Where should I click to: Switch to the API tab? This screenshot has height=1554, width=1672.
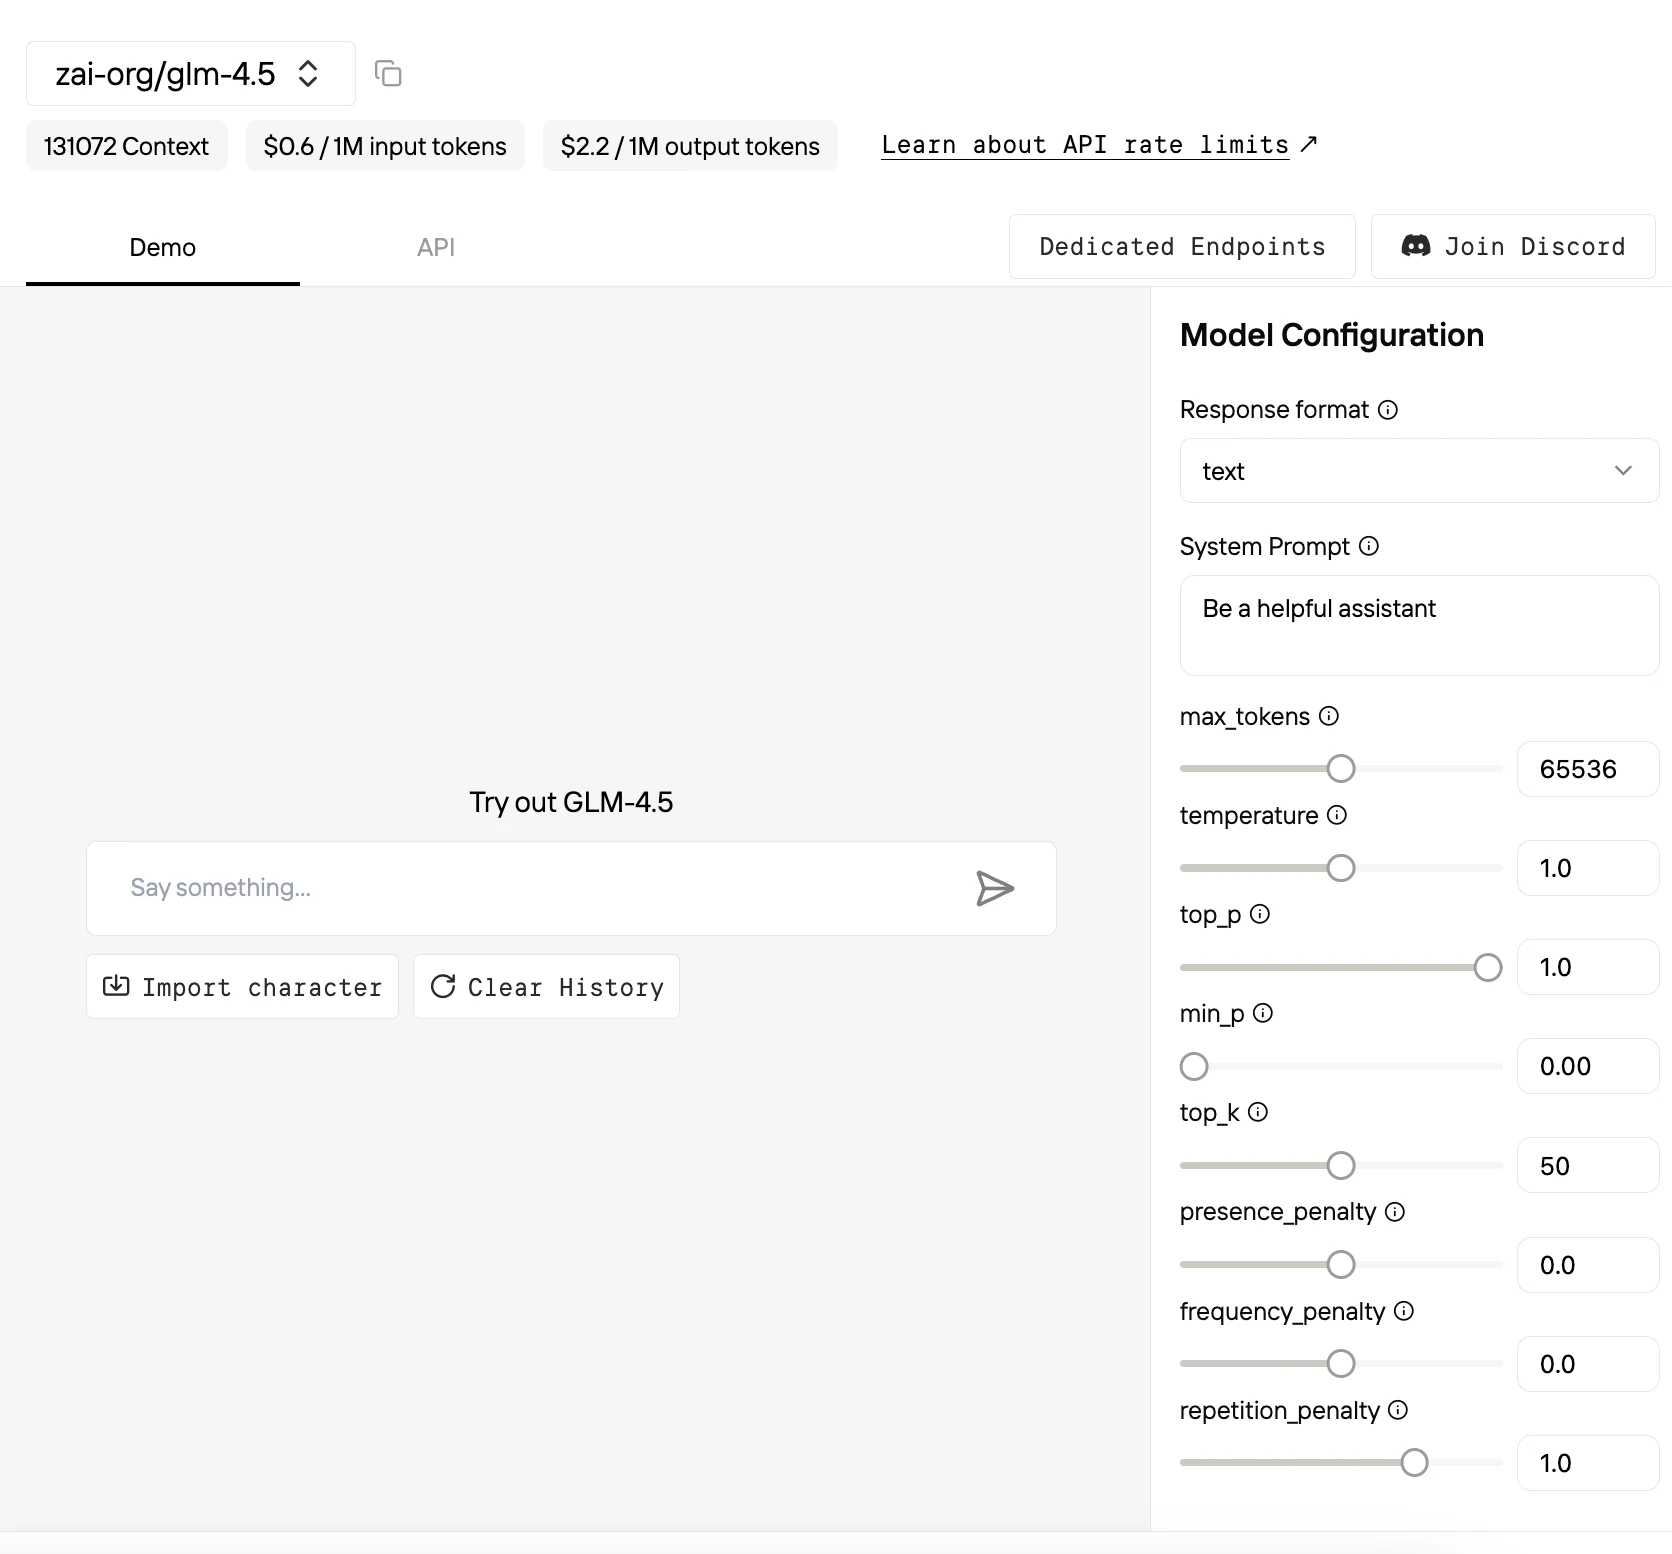[x=436, y=248]
